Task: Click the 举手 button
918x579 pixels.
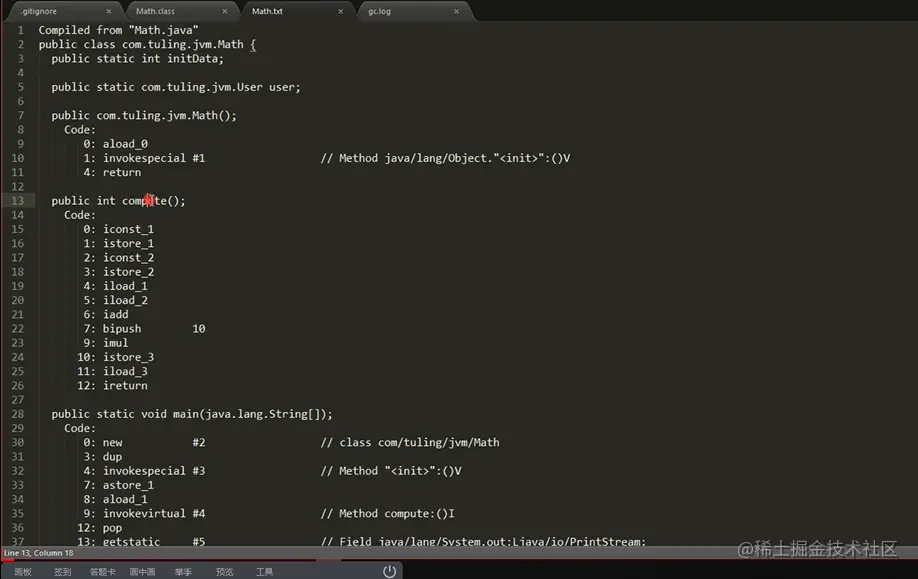Action: (x=183, y=572)
